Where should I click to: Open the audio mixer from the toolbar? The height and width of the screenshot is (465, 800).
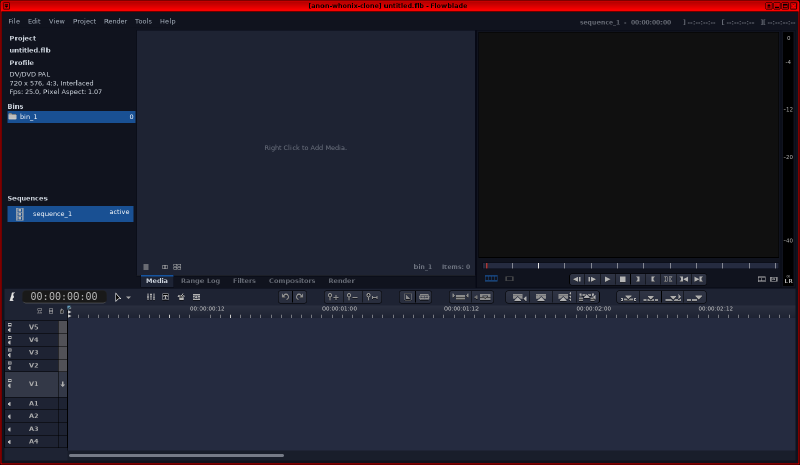pyautogui.click(x=151, y=297)
